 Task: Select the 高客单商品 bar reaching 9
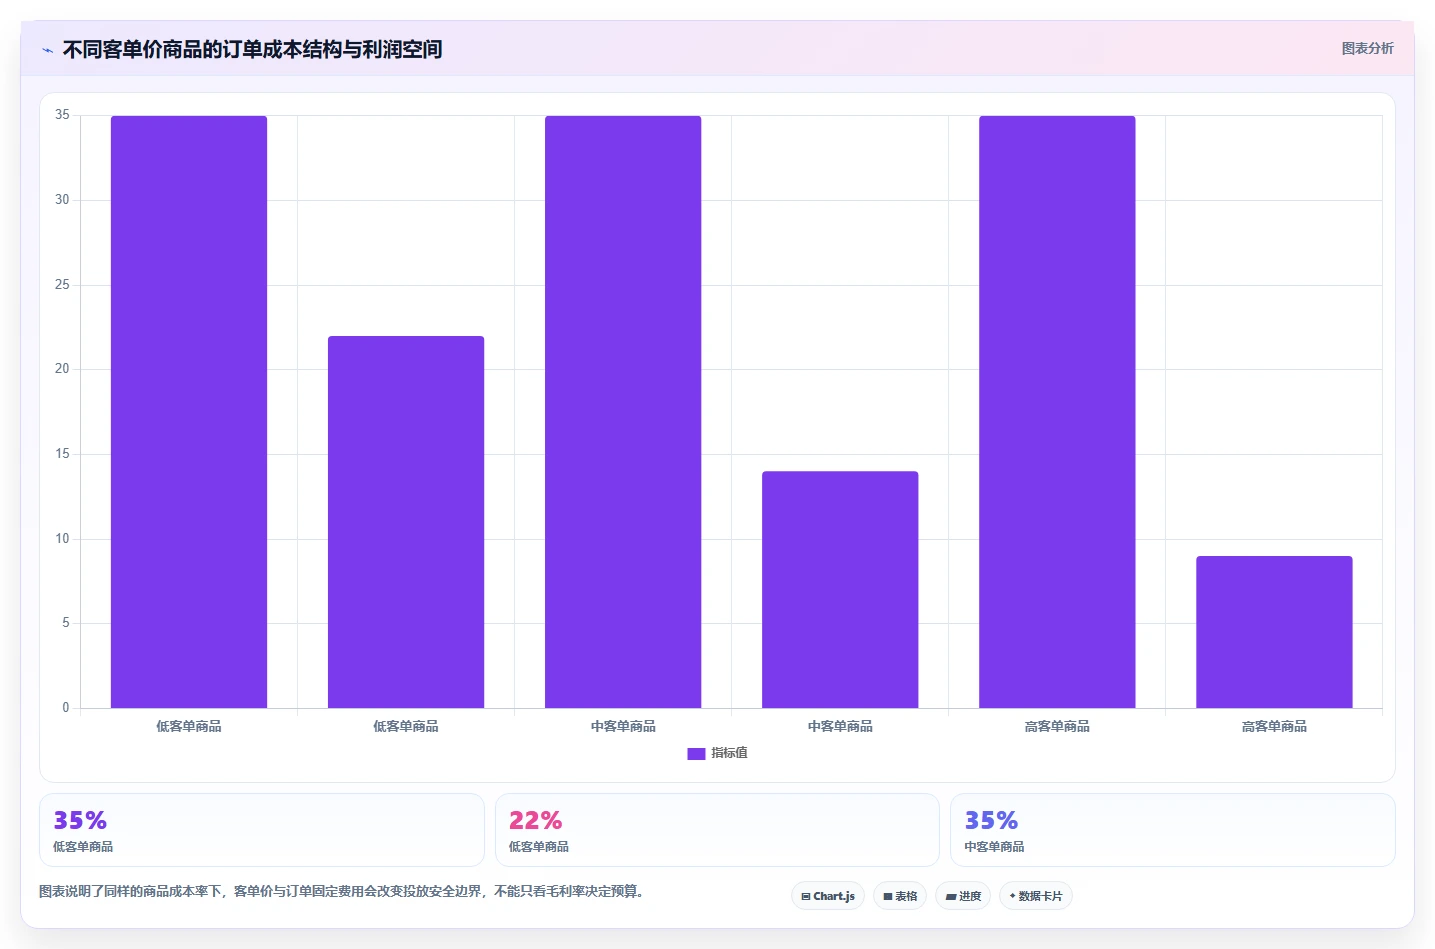tap(1274, 632)
